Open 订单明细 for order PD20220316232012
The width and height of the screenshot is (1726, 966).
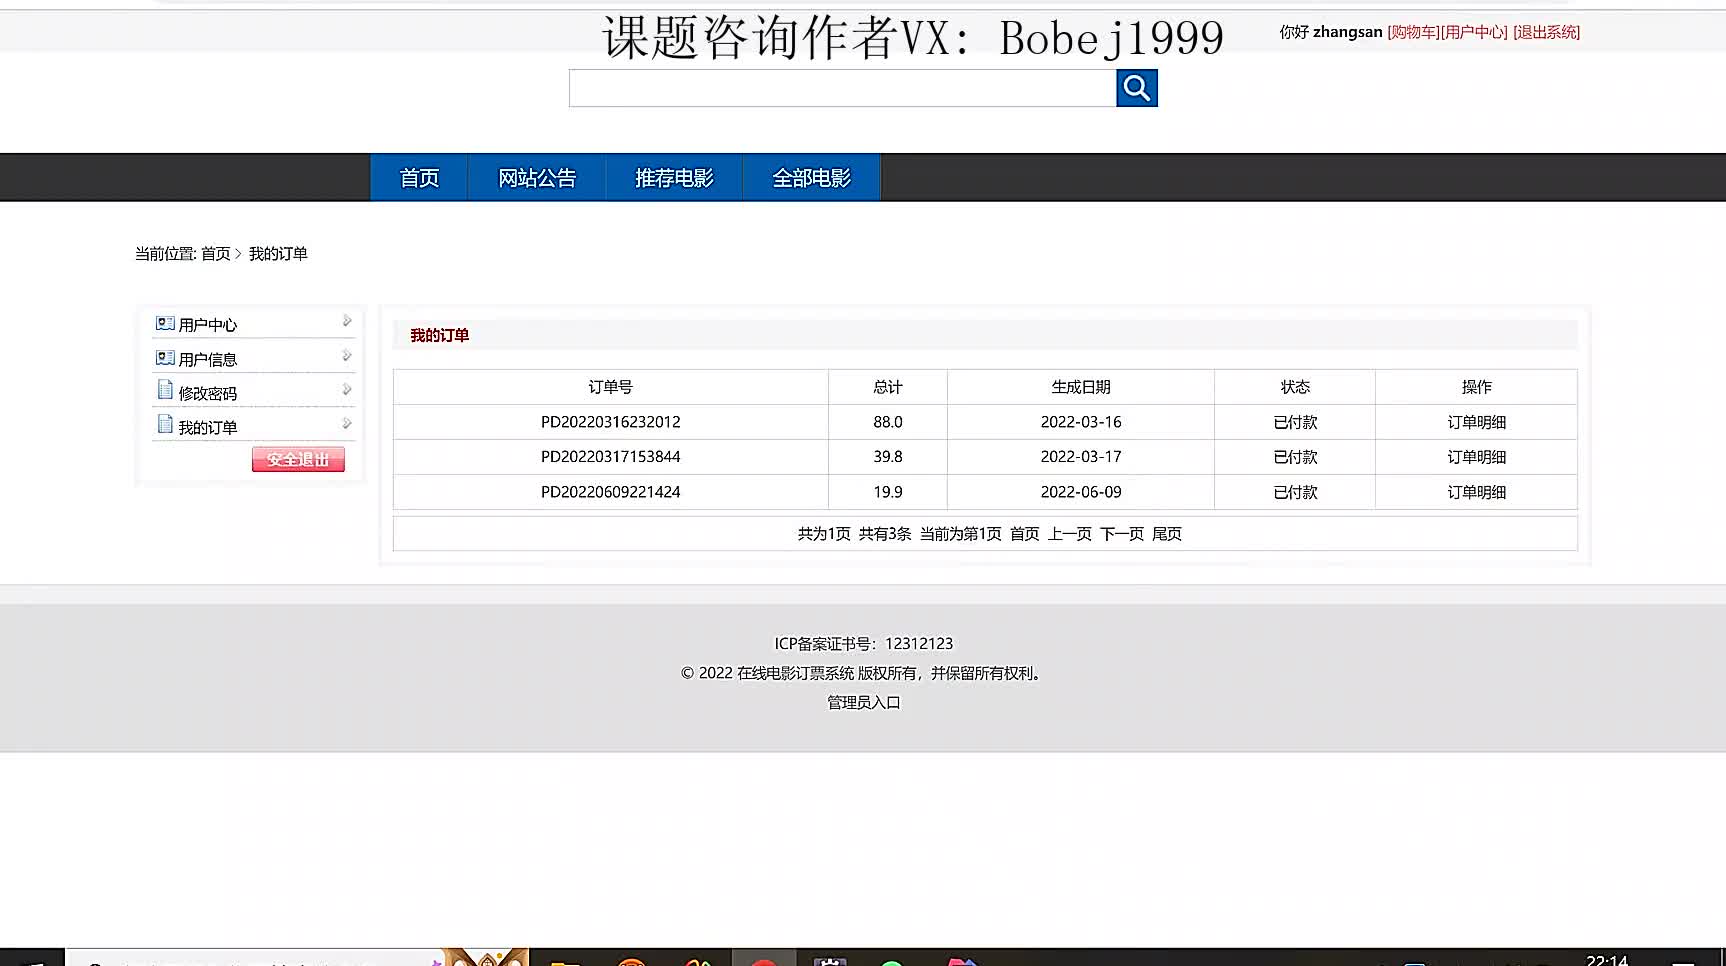(1476, 422)
